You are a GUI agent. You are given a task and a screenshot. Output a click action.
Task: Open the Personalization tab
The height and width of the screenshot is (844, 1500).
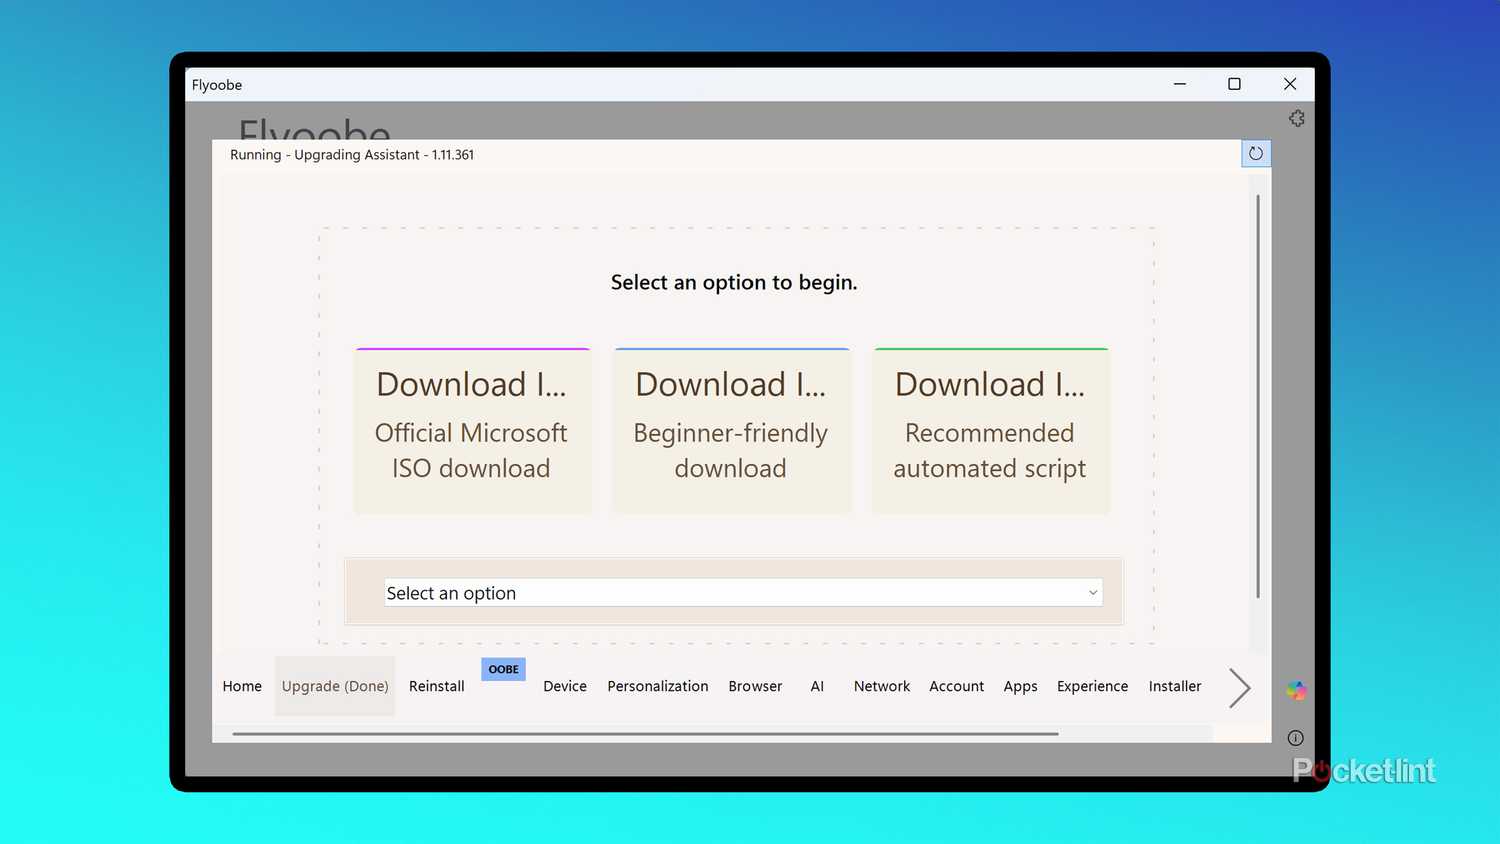coord(657,686)
